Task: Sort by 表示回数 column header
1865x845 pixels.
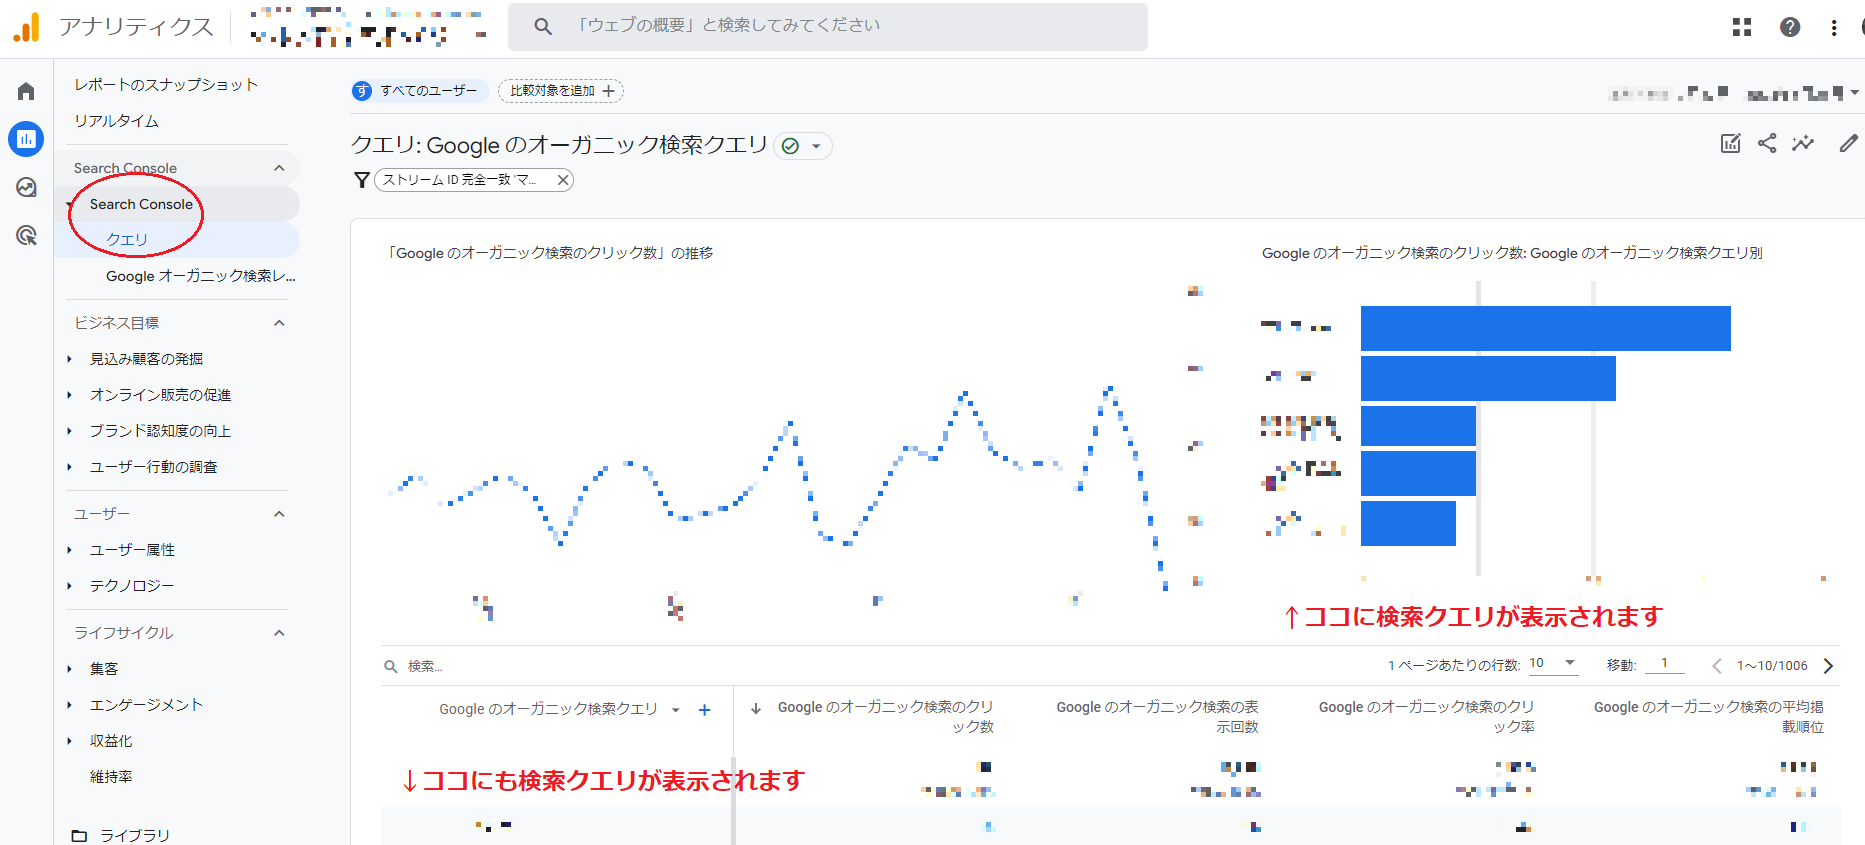Action: (x=1157, y=717)
